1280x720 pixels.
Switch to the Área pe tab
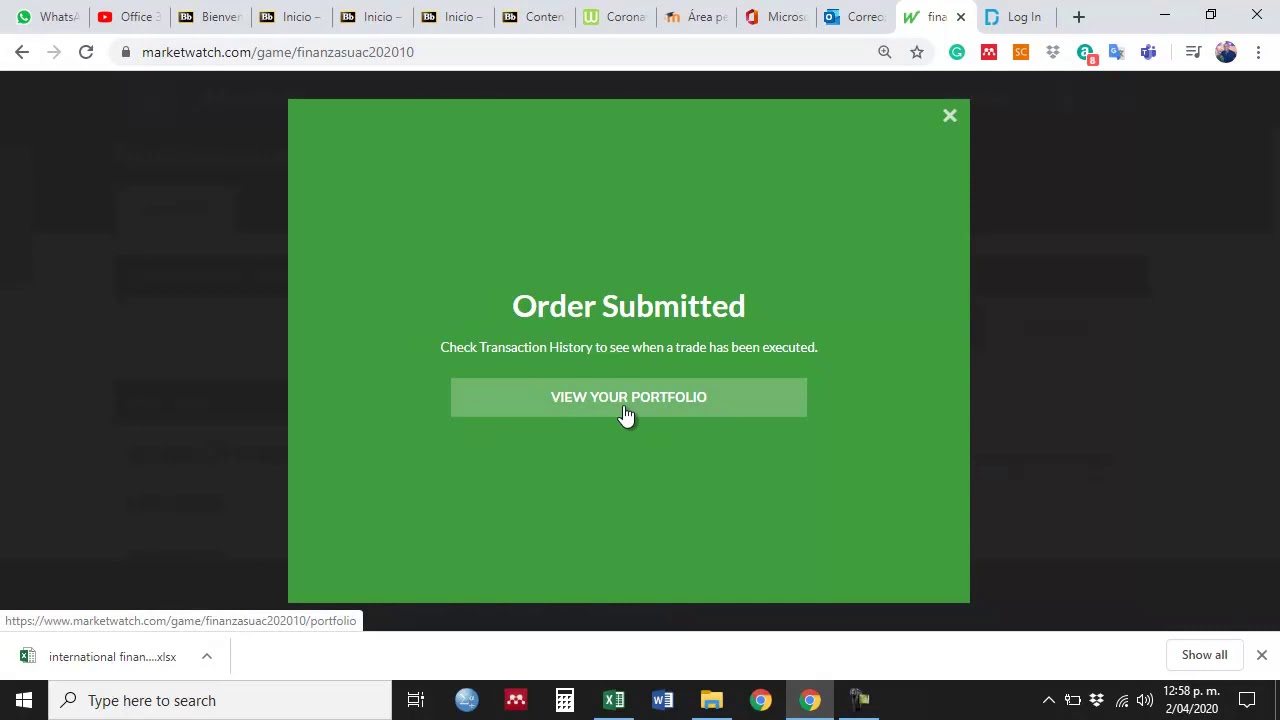[696, 17]
